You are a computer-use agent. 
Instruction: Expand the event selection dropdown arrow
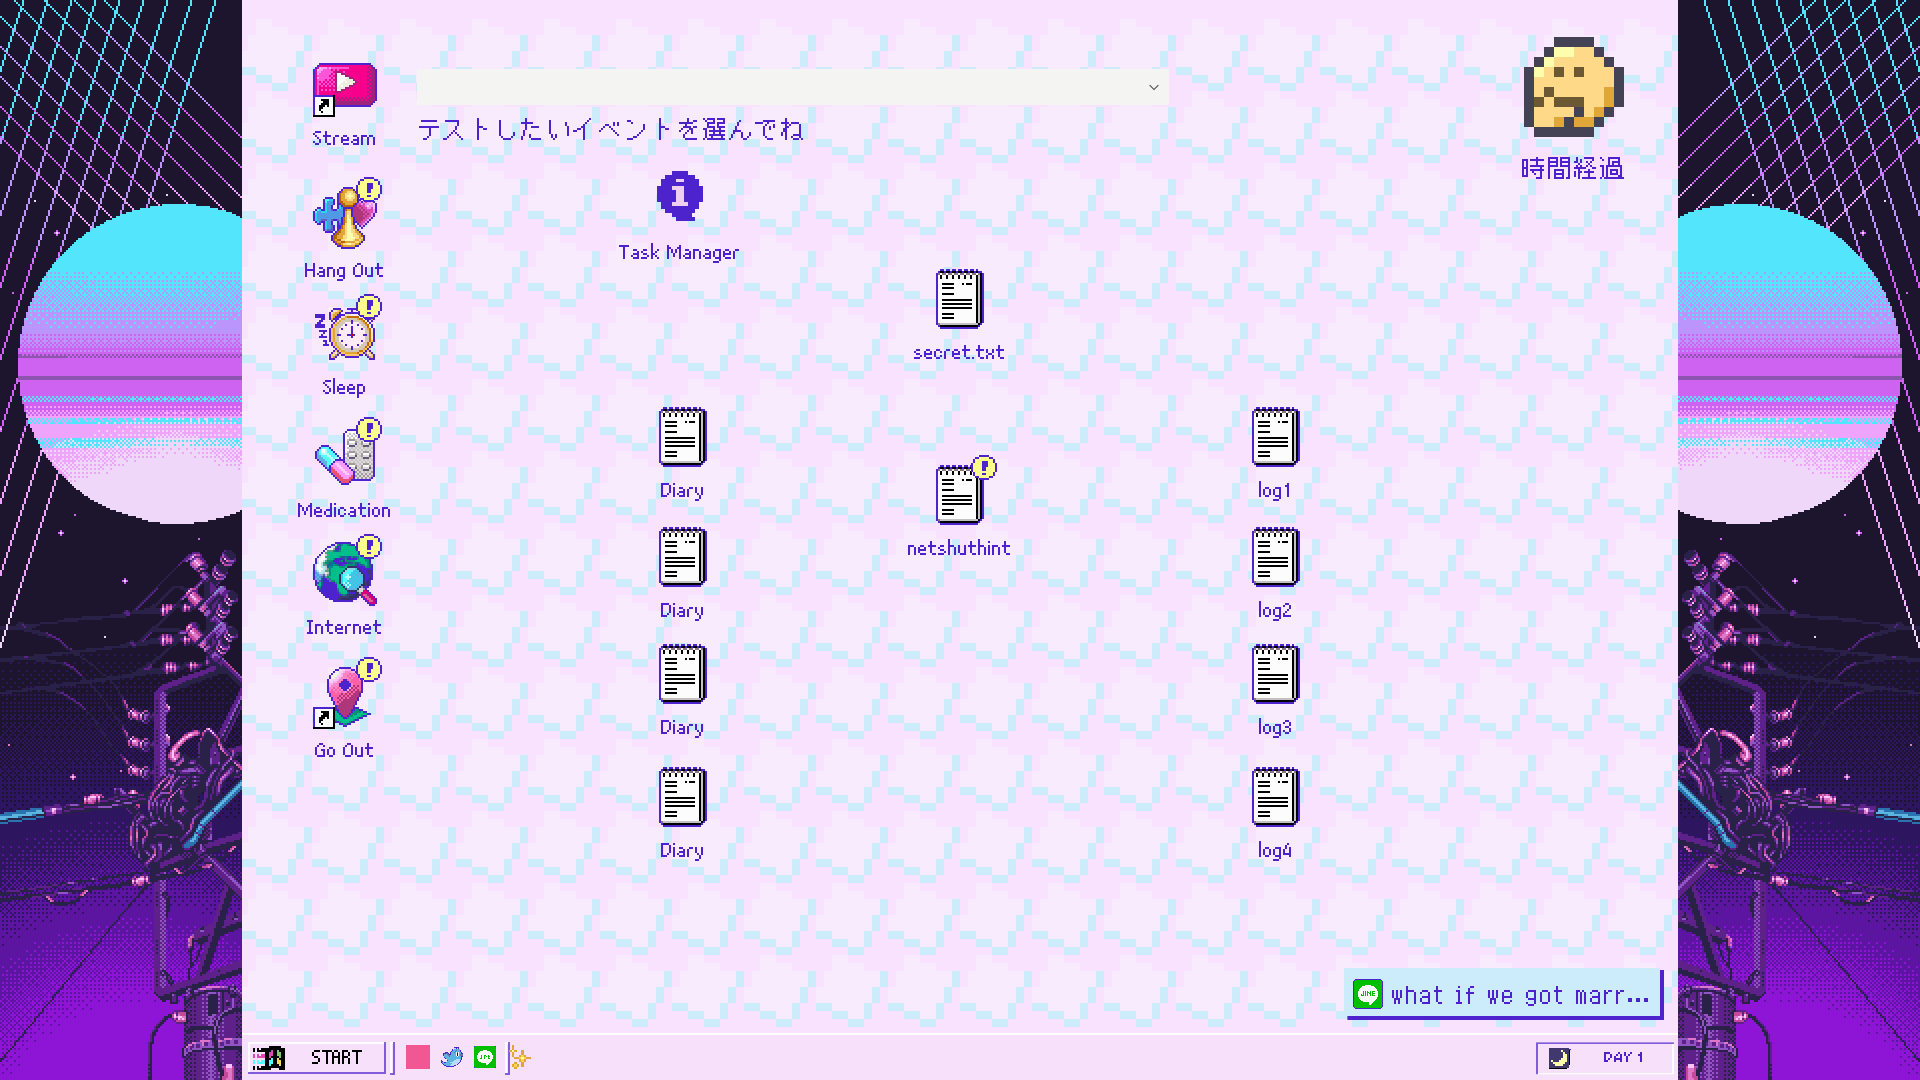click(x=1153, y=87)
